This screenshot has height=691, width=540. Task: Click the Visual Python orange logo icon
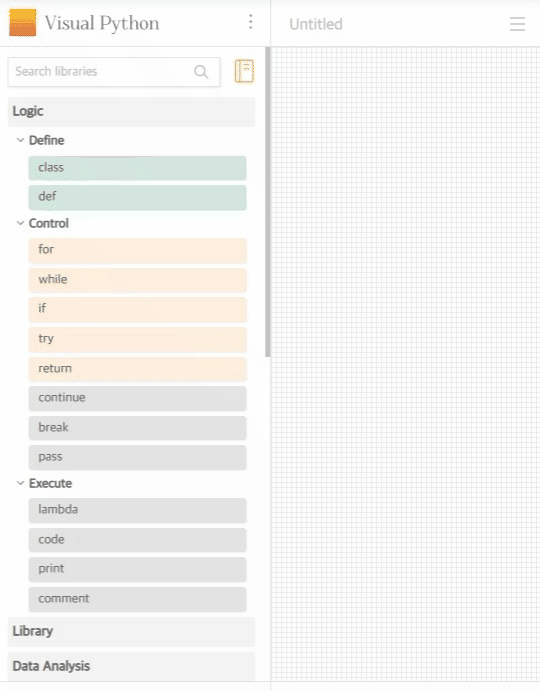[x=22, y=23]
